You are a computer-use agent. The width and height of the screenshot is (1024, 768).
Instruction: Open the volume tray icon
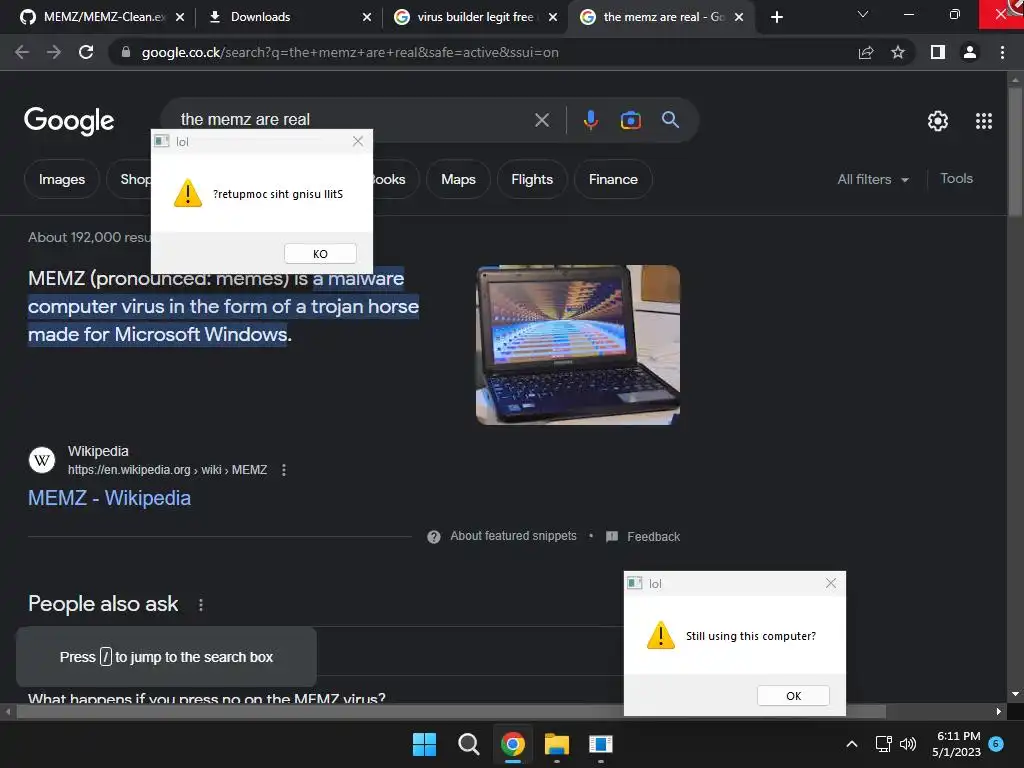pyautogui.click(x=908, y=744)
